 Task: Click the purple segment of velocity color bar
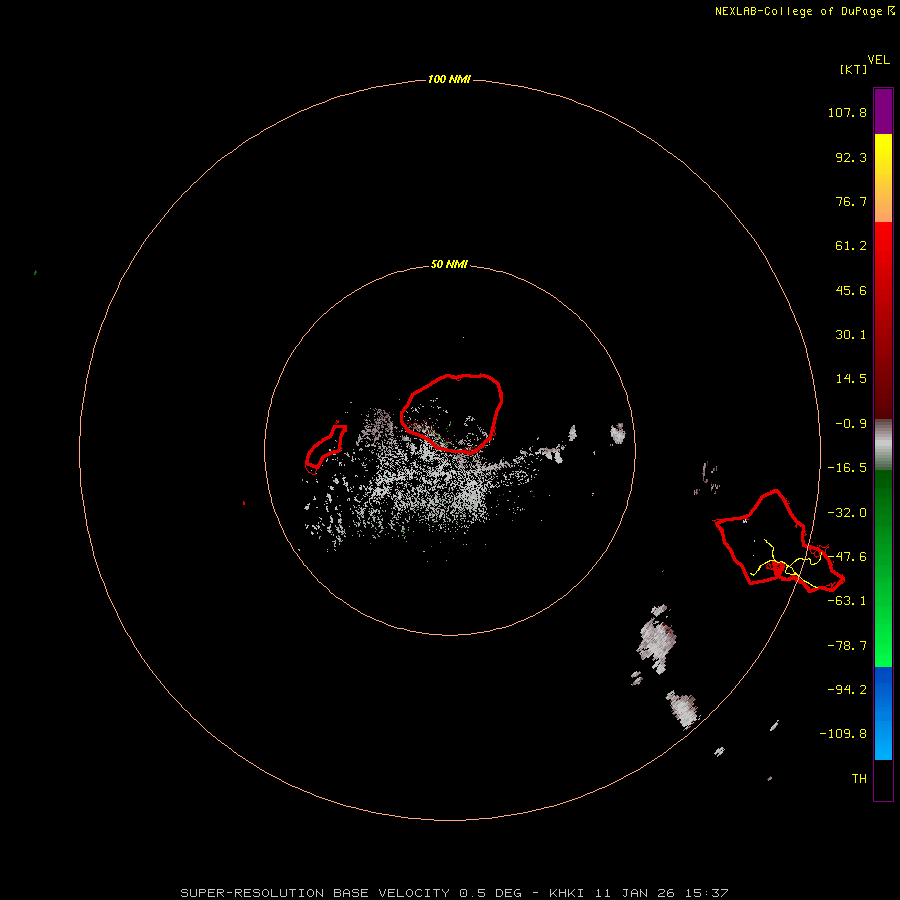(883, 112)
